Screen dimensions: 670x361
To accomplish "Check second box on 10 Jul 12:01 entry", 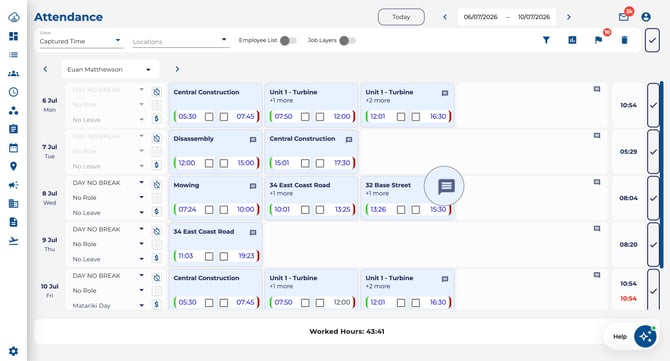I will (415, 302).
